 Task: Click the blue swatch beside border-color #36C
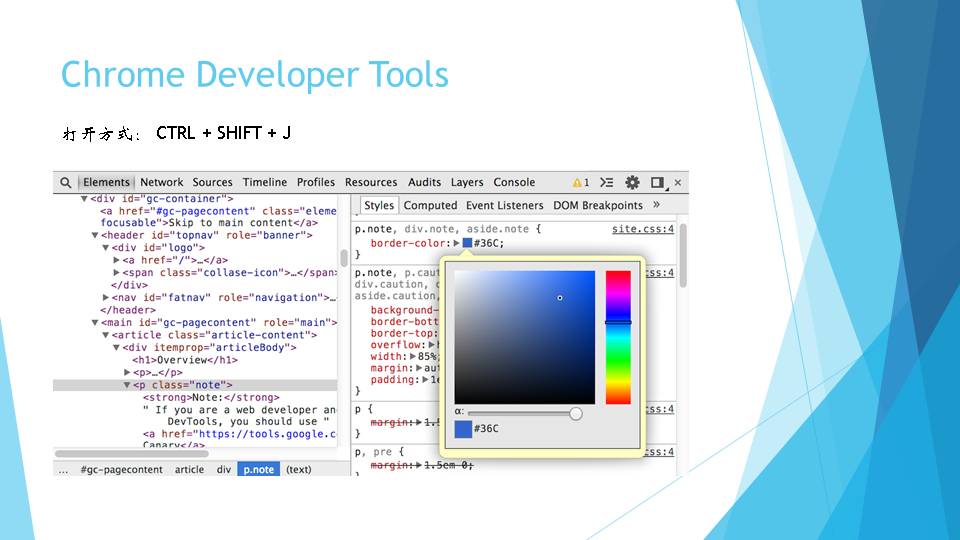[467, 243]
